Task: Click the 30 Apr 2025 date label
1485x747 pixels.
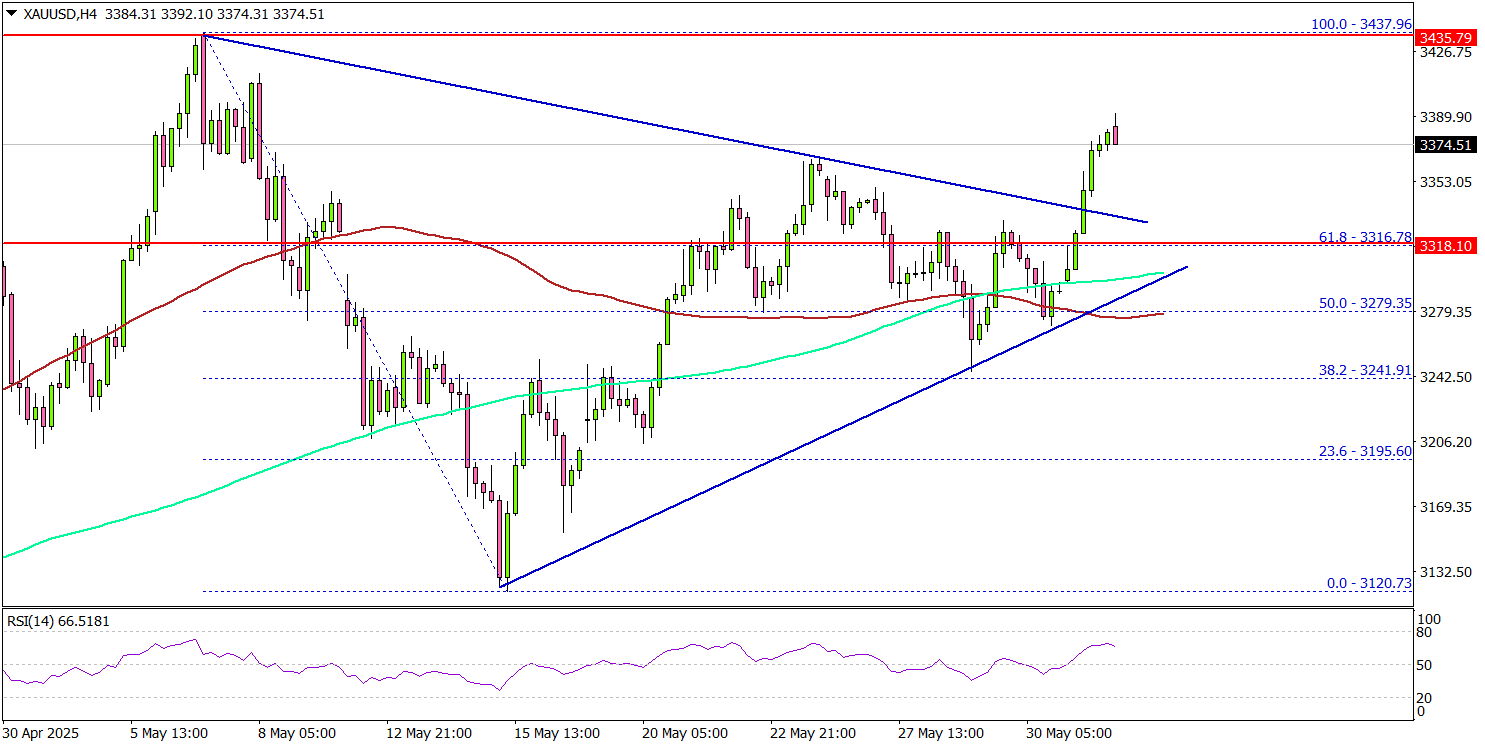Action: click(40, 732)
